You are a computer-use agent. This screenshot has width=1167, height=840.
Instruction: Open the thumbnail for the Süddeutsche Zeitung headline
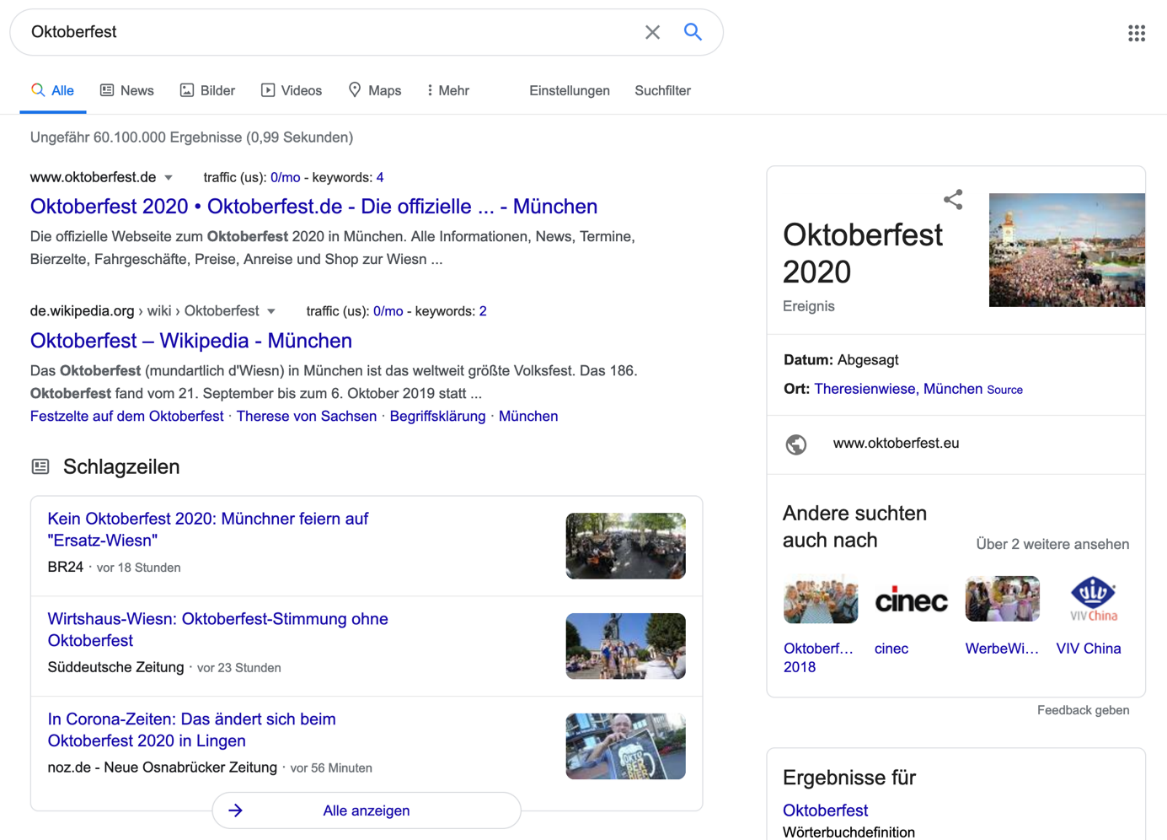click(626, 646)
